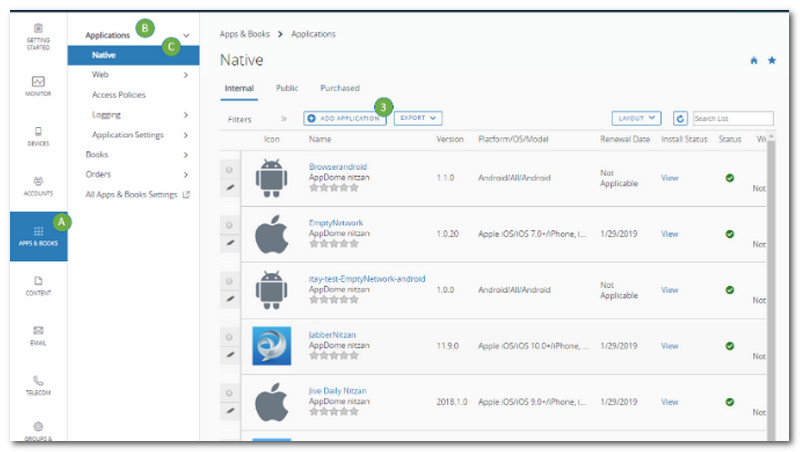Collapse the Applications menu chevron
800x452 pixels.
tap(186, 35)
